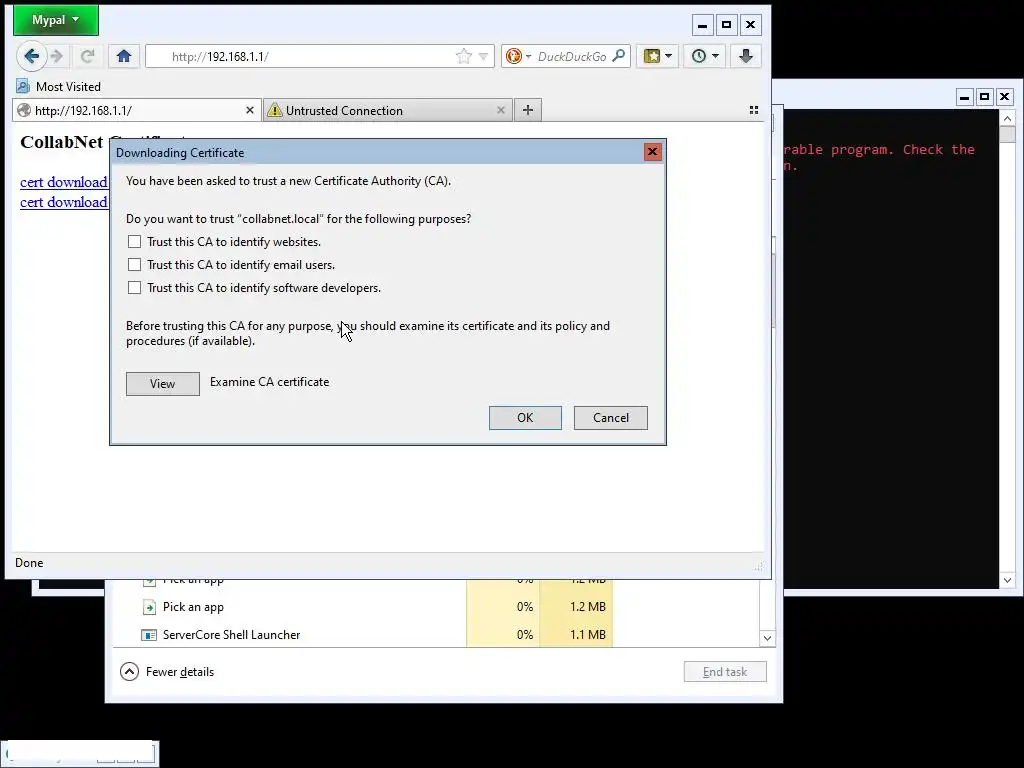Confirm certificate dialog with OK

(525, 418)
